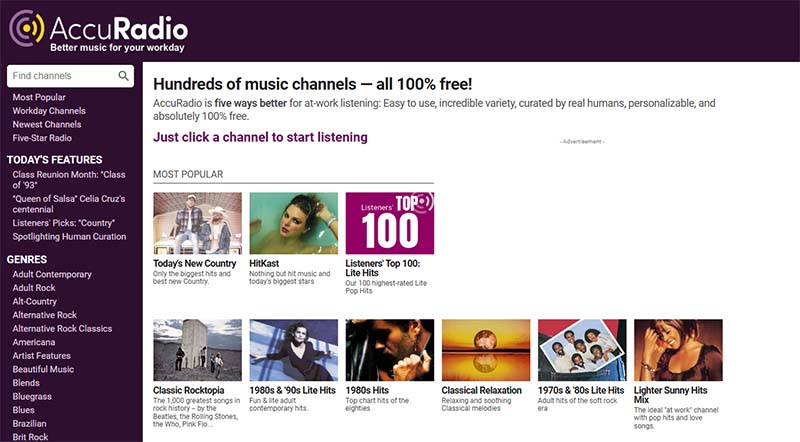Viewport: 800px width, 442px height.
Task: Click the AccuRadio logo icon
Action: 27,28
